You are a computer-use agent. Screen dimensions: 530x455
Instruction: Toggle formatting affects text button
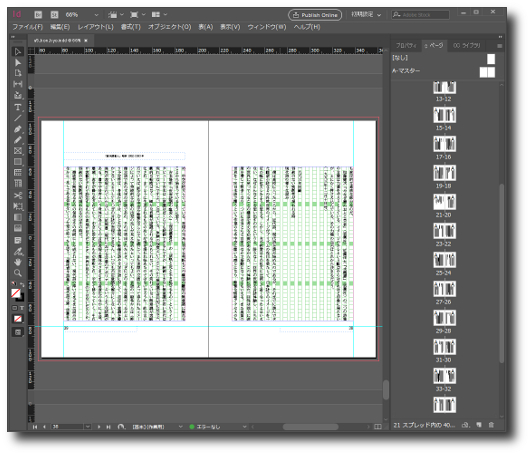coord(22,308)
